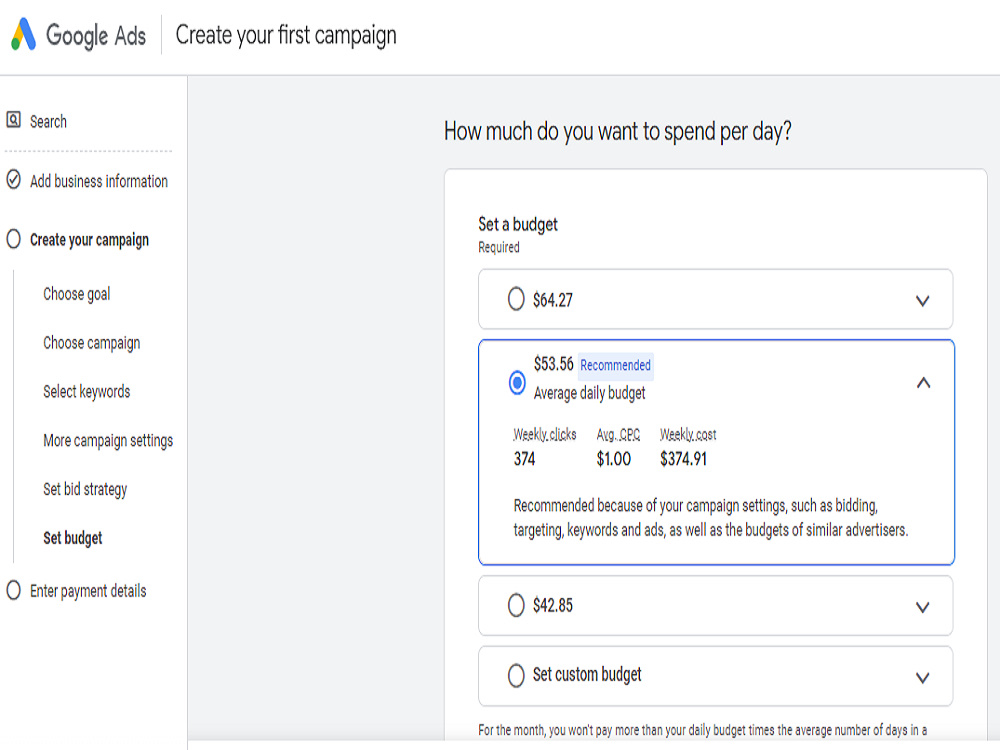The image size is (1000, 750).
Task: Choose the Set custom budget radio option
Action: pyautogui.click(x=516, y=675)
